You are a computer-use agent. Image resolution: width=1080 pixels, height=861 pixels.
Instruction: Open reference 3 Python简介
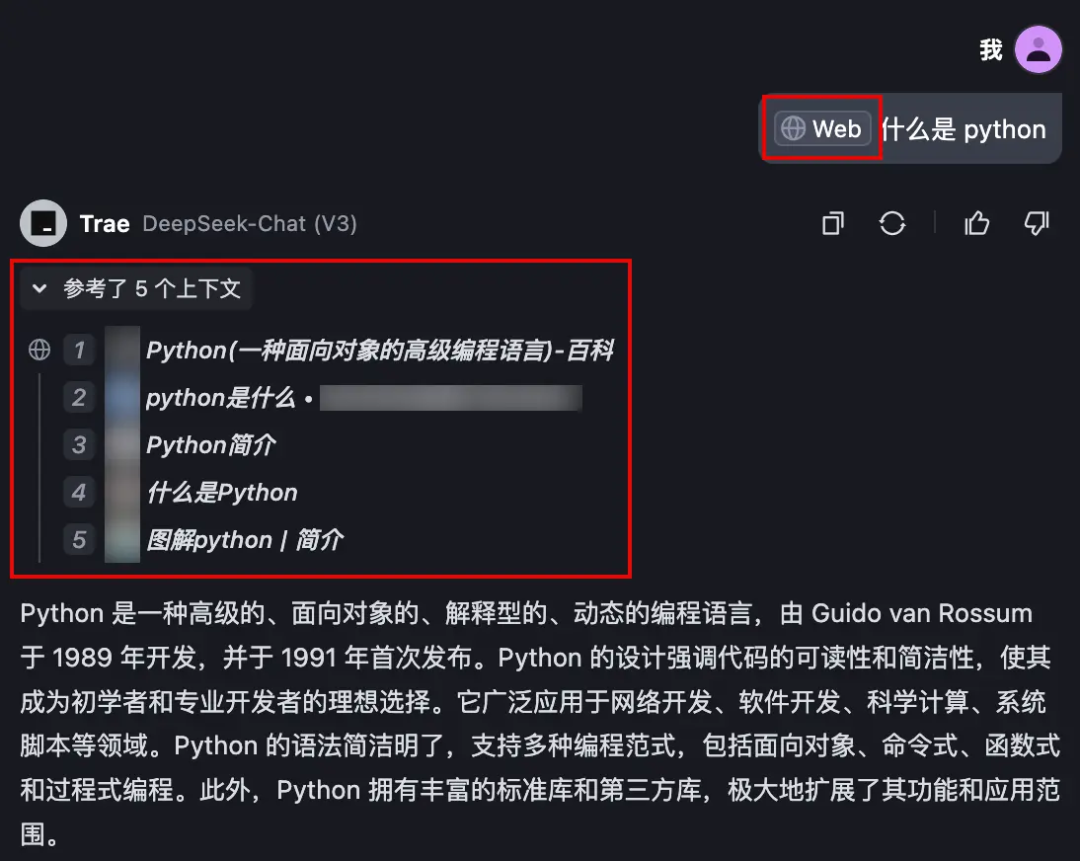211,445
